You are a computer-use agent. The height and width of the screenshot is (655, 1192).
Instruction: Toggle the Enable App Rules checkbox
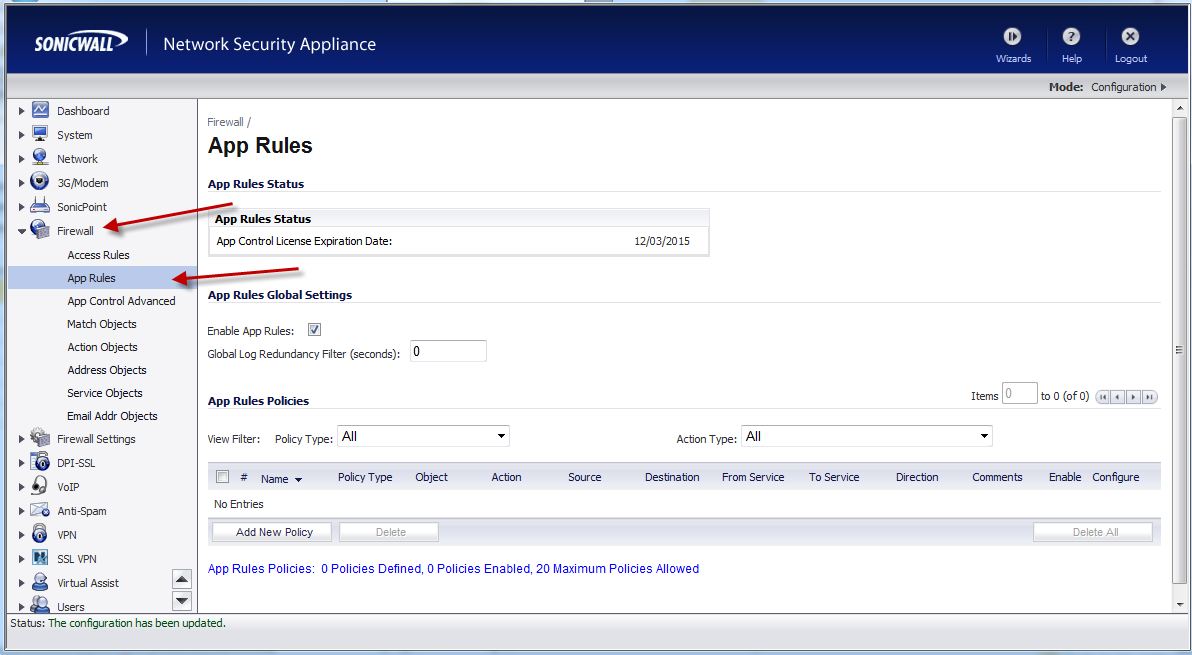315,330
